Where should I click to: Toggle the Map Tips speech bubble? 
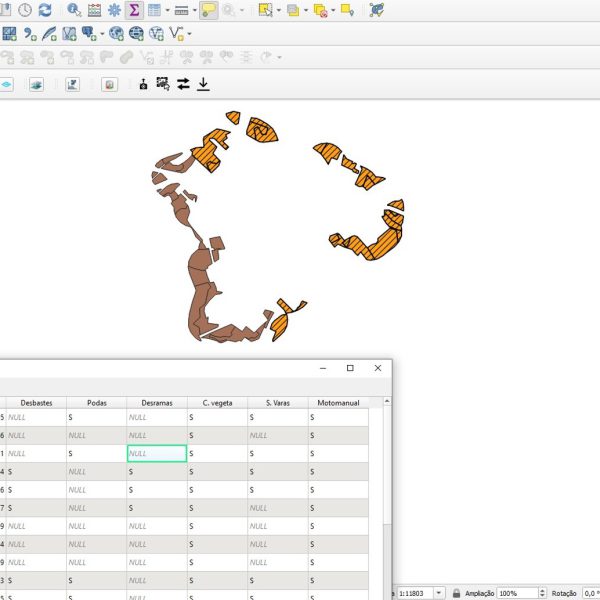click(209, 10)
